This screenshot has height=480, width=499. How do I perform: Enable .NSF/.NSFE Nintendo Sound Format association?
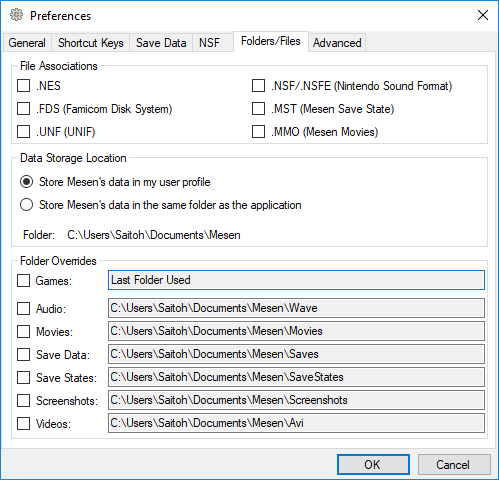click(x=258, y=86)
